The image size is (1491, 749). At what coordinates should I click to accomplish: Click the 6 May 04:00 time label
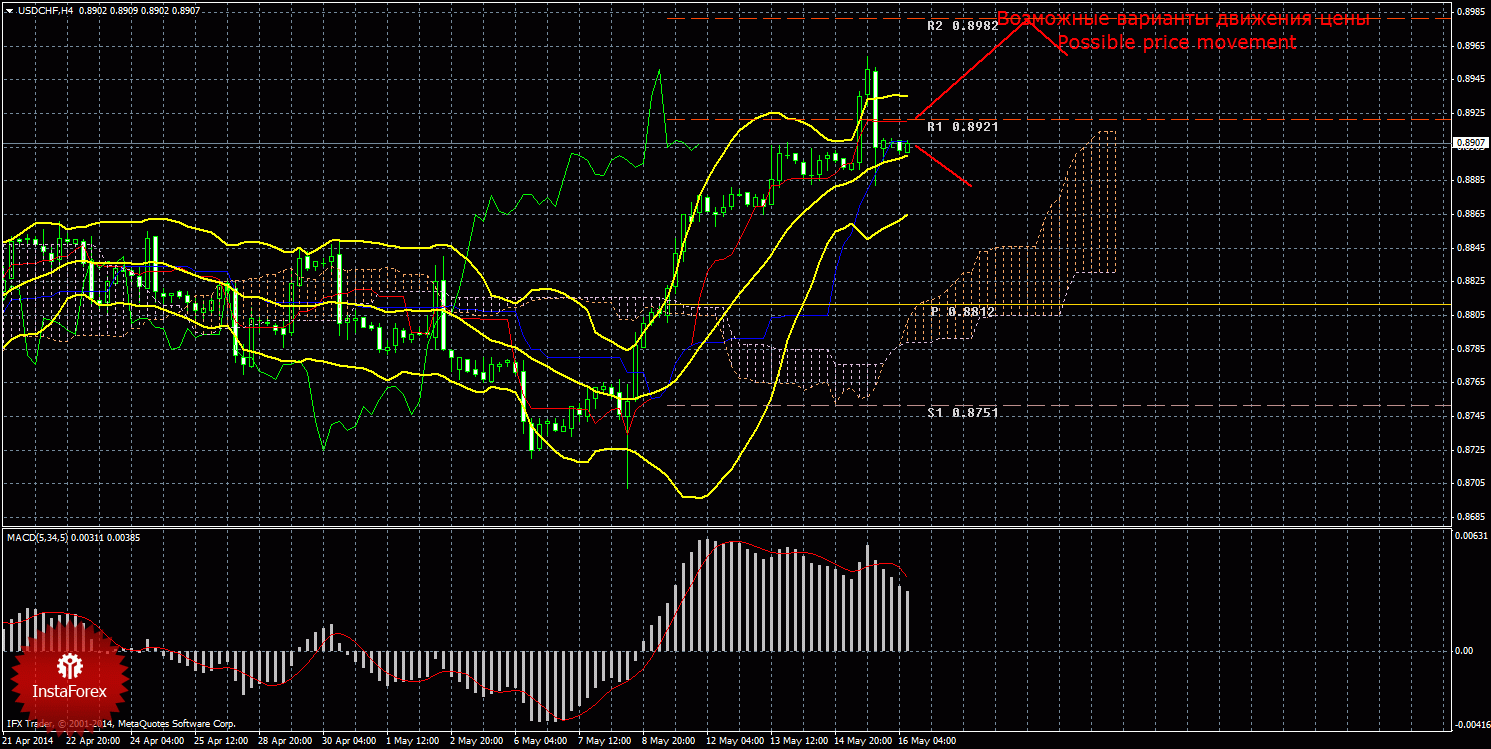point(539,742)
